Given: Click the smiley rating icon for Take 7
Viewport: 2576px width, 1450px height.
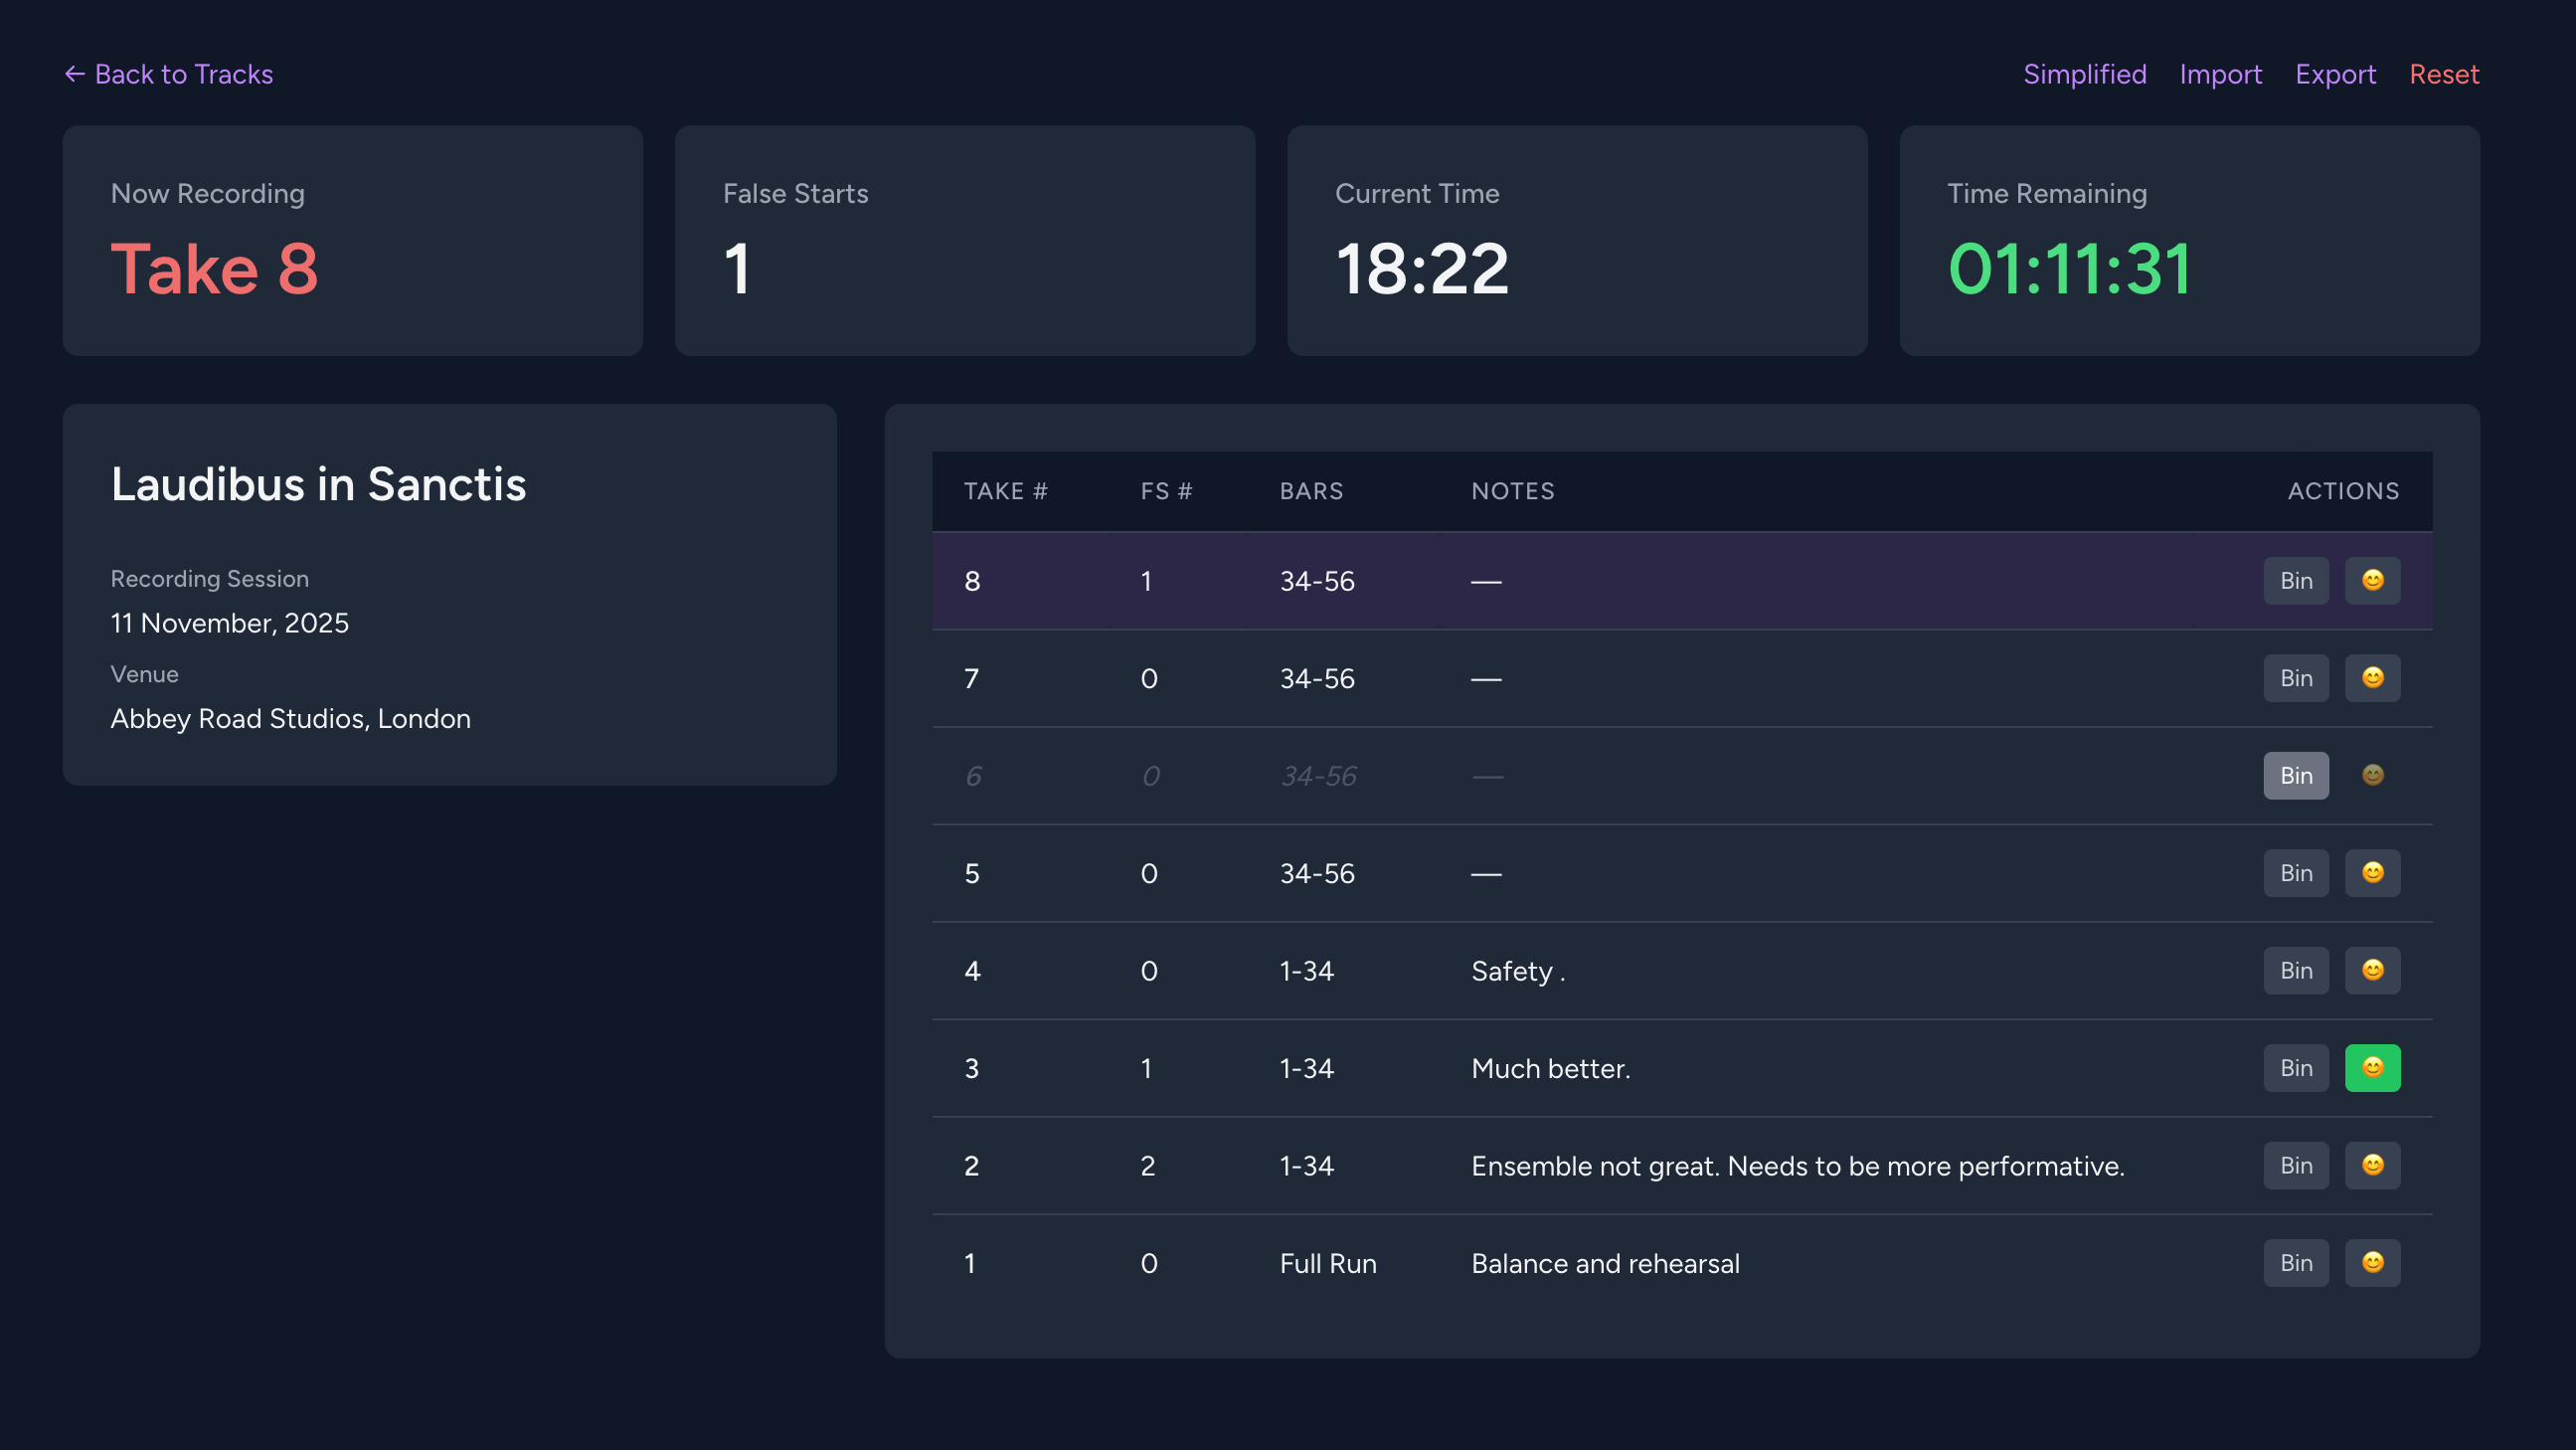Looking at the screenshot, I should coord(2373,678).
